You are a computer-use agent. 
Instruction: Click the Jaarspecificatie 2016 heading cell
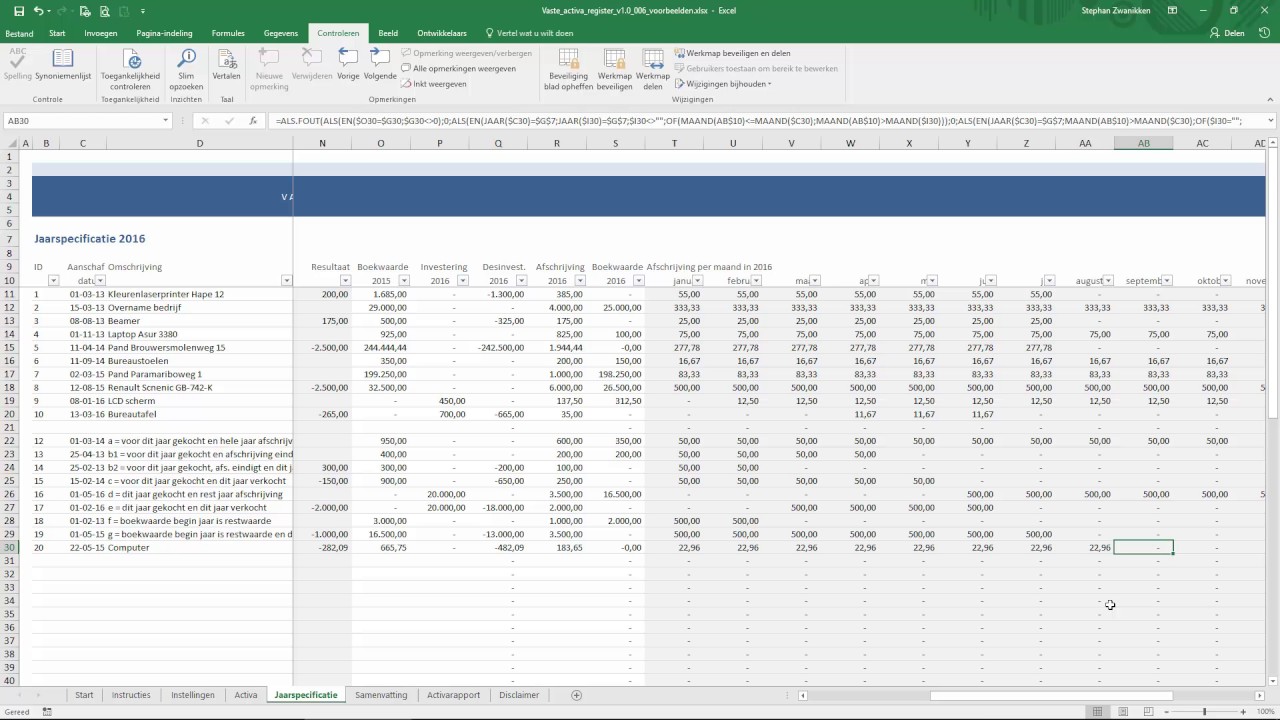90,239
